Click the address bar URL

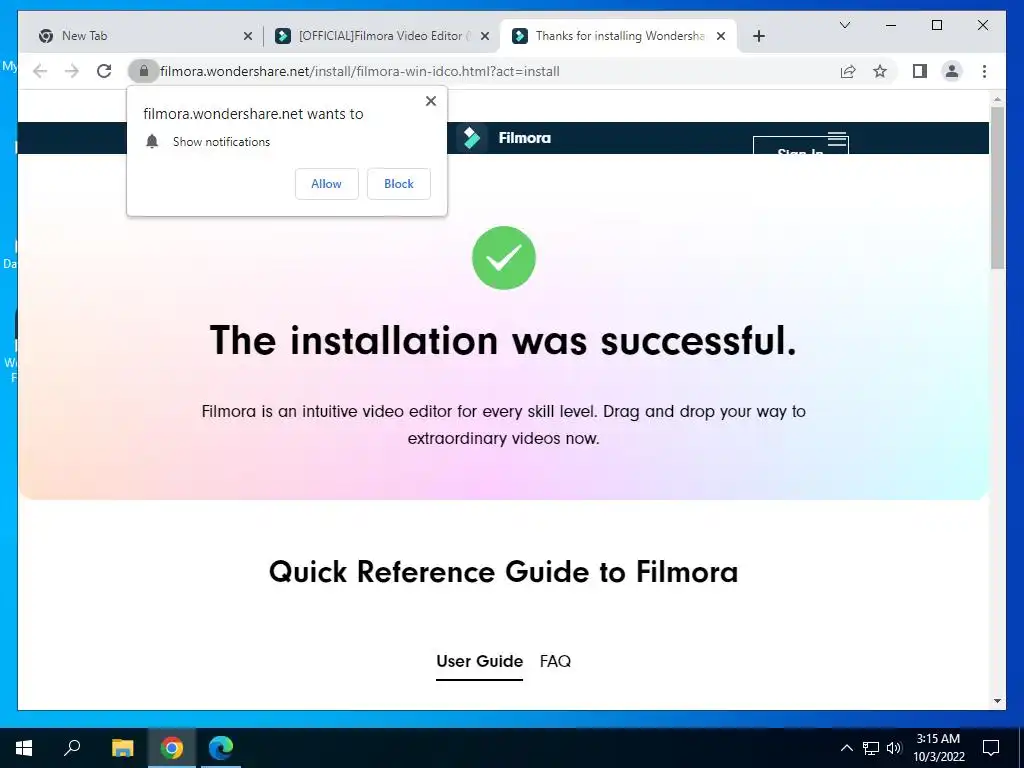[x=360, y=71]
